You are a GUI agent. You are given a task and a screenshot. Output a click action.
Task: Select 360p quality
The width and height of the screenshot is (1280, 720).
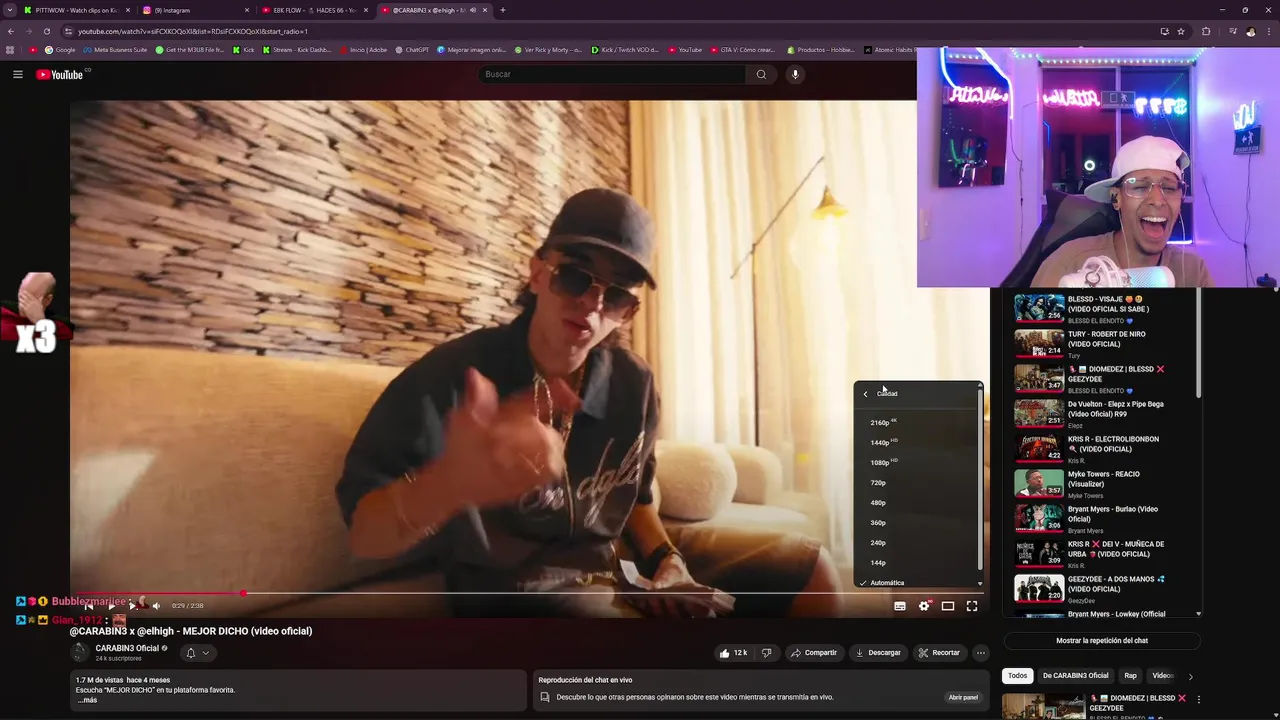click(x=916, y=523)
